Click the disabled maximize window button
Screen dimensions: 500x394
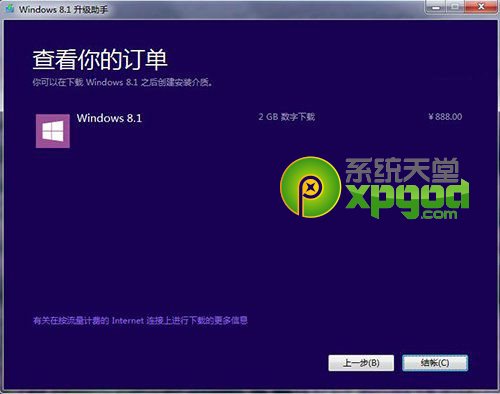455,7
